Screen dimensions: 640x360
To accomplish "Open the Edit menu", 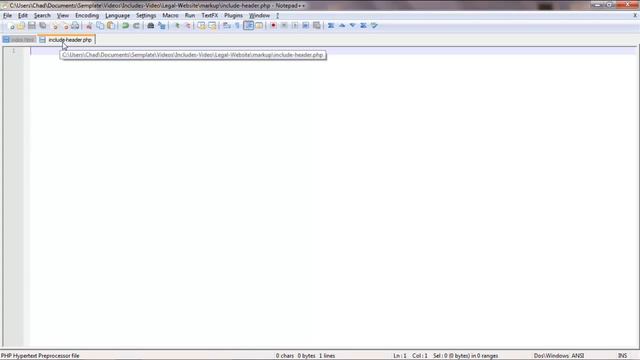I will click(23, 16).
